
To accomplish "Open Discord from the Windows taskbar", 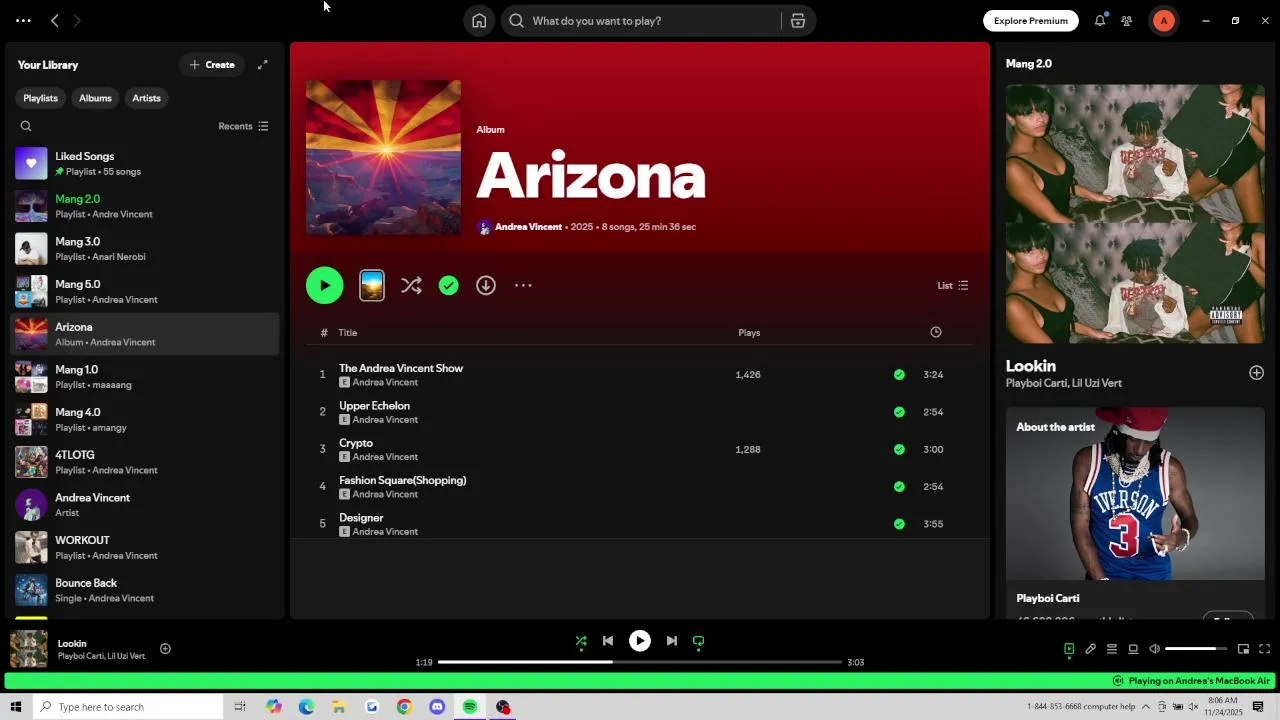I will click(437, 707).
